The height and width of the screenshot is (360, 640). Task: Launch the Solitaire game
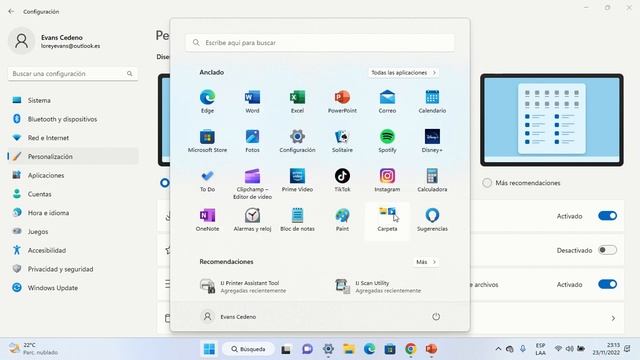(342, 141)
